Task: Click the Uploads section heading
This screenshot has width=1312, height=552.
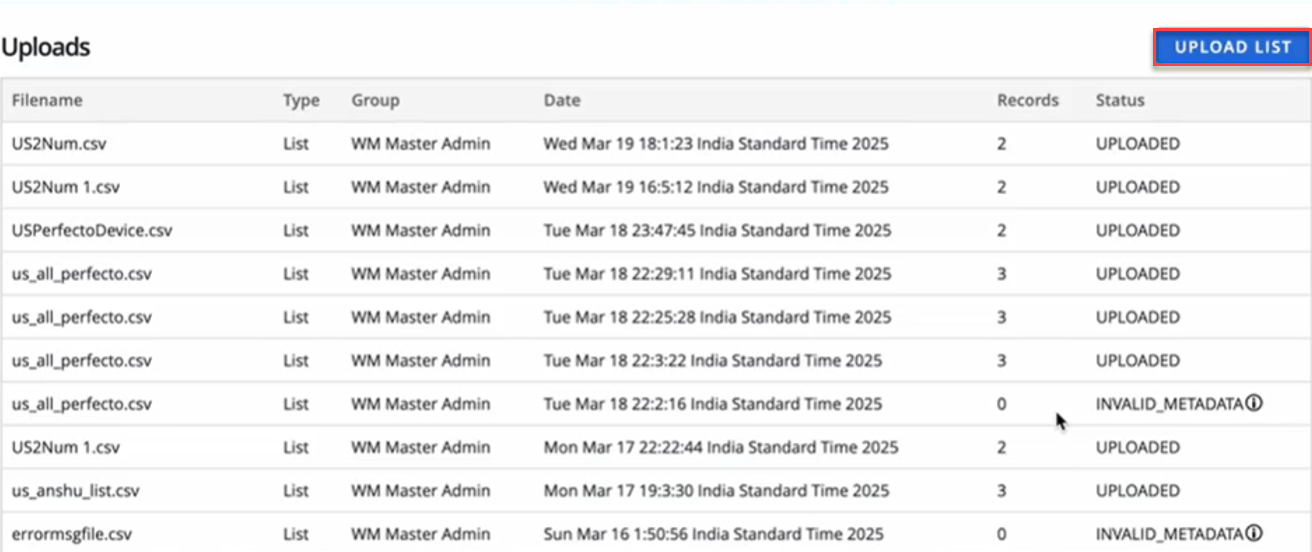Action: point(46,47)
